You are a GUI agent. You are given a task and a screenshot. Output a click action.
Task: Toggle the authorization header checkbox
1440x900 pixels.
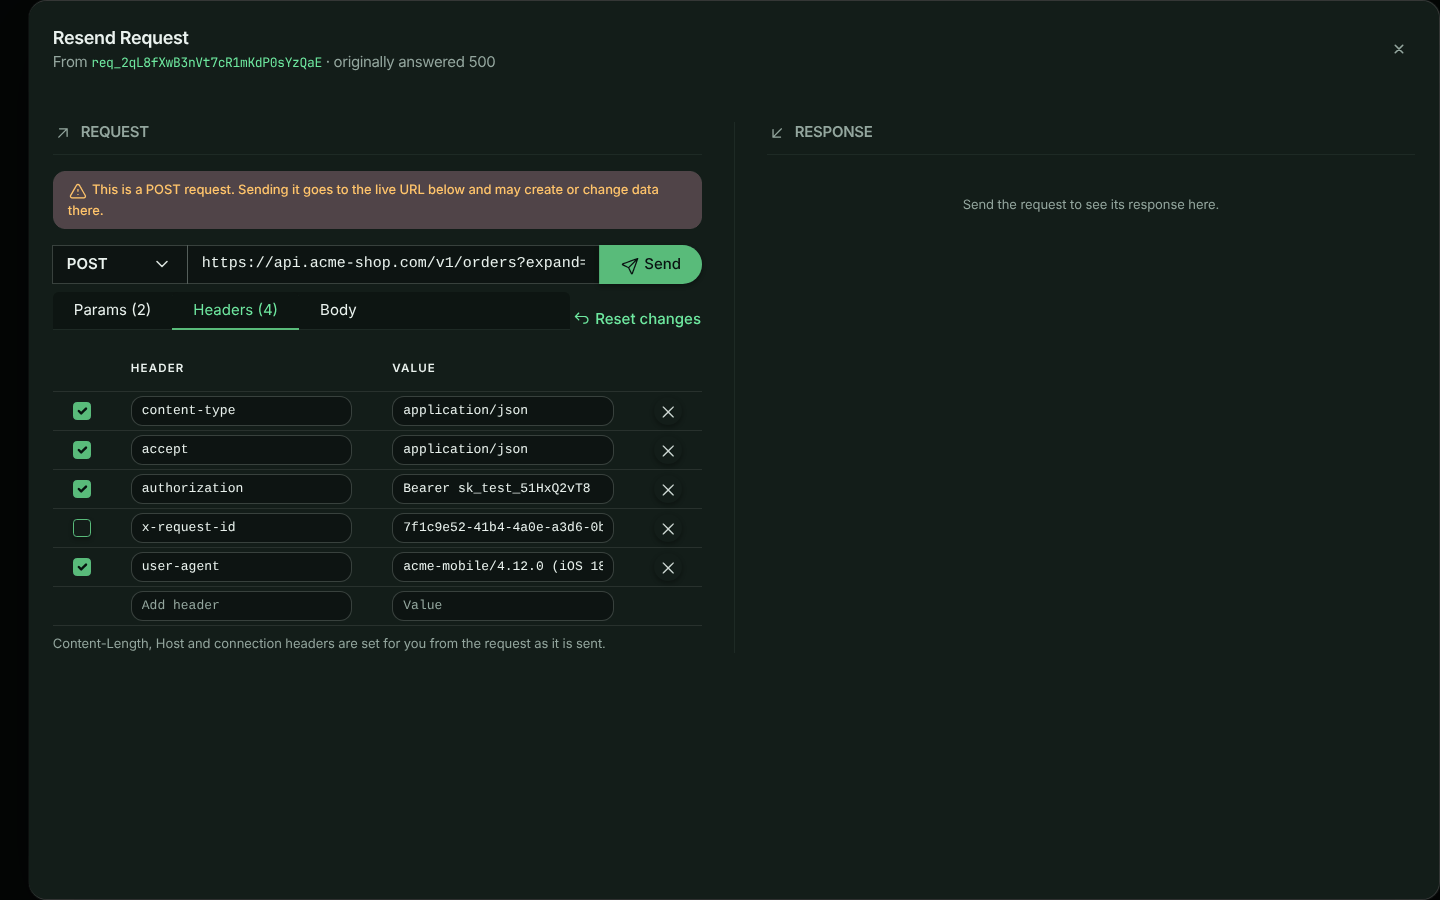[x=82, y=489]
